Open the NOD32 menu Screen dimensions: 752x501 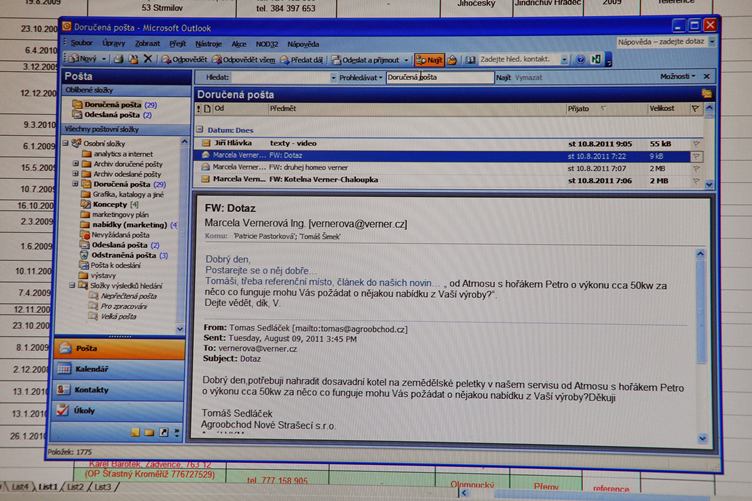point(267,44)
